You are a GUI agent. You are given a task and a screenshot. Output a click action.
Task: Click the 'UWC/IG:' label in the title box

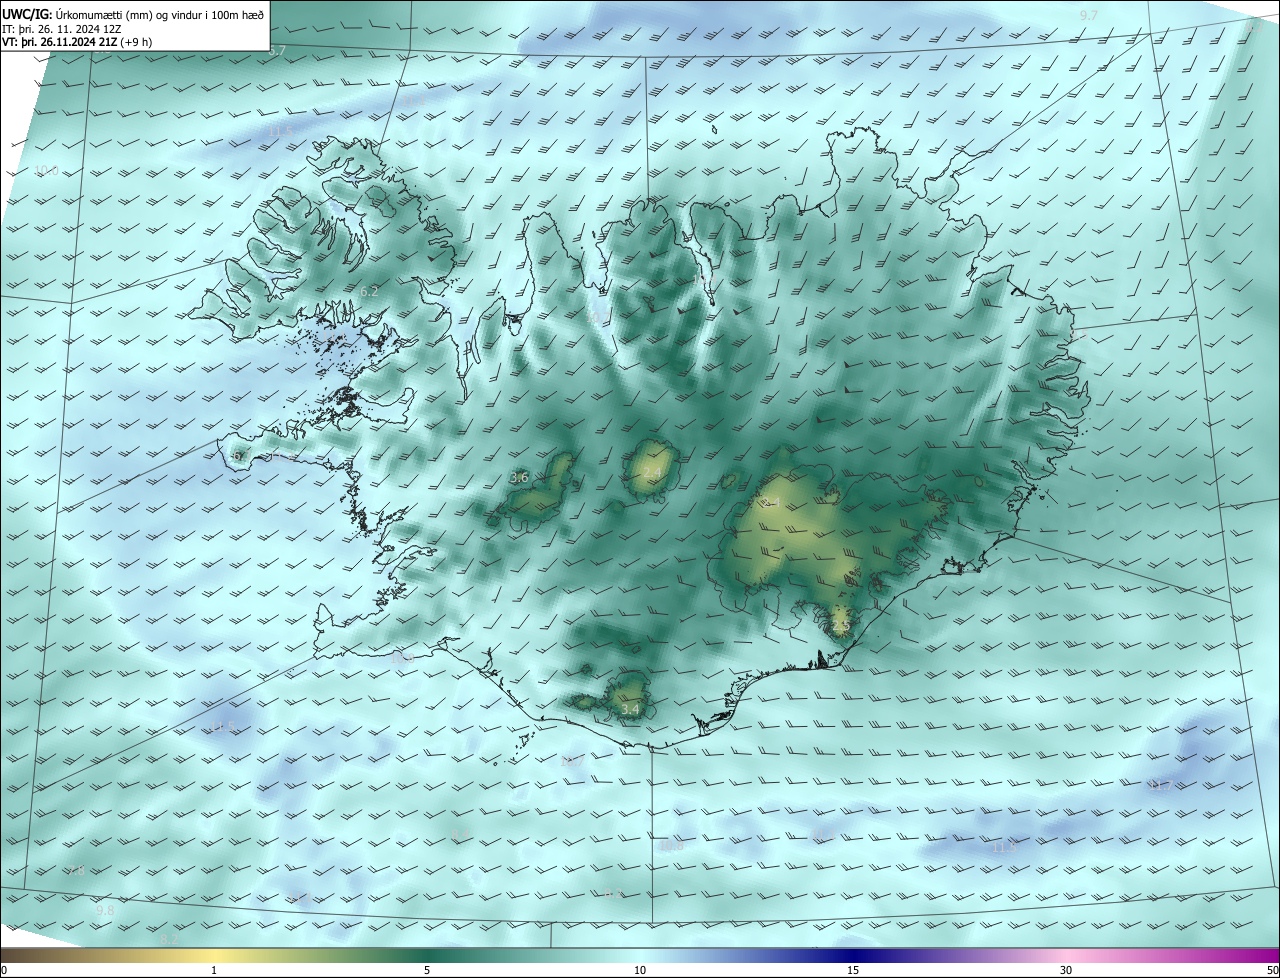click(x=26, y=13)
